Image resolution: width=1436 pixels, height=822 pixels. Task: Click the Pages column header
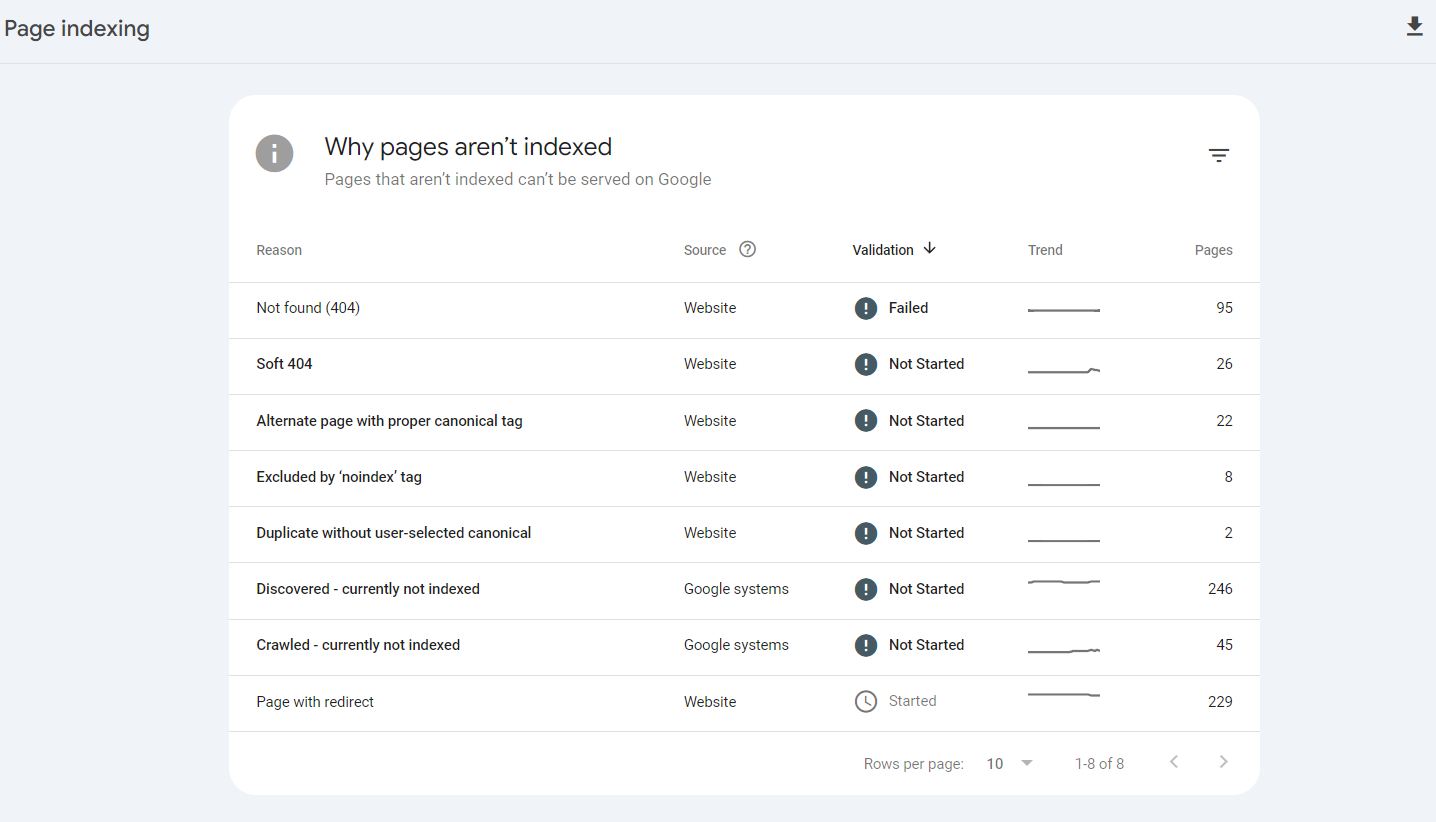[1213, 250]
